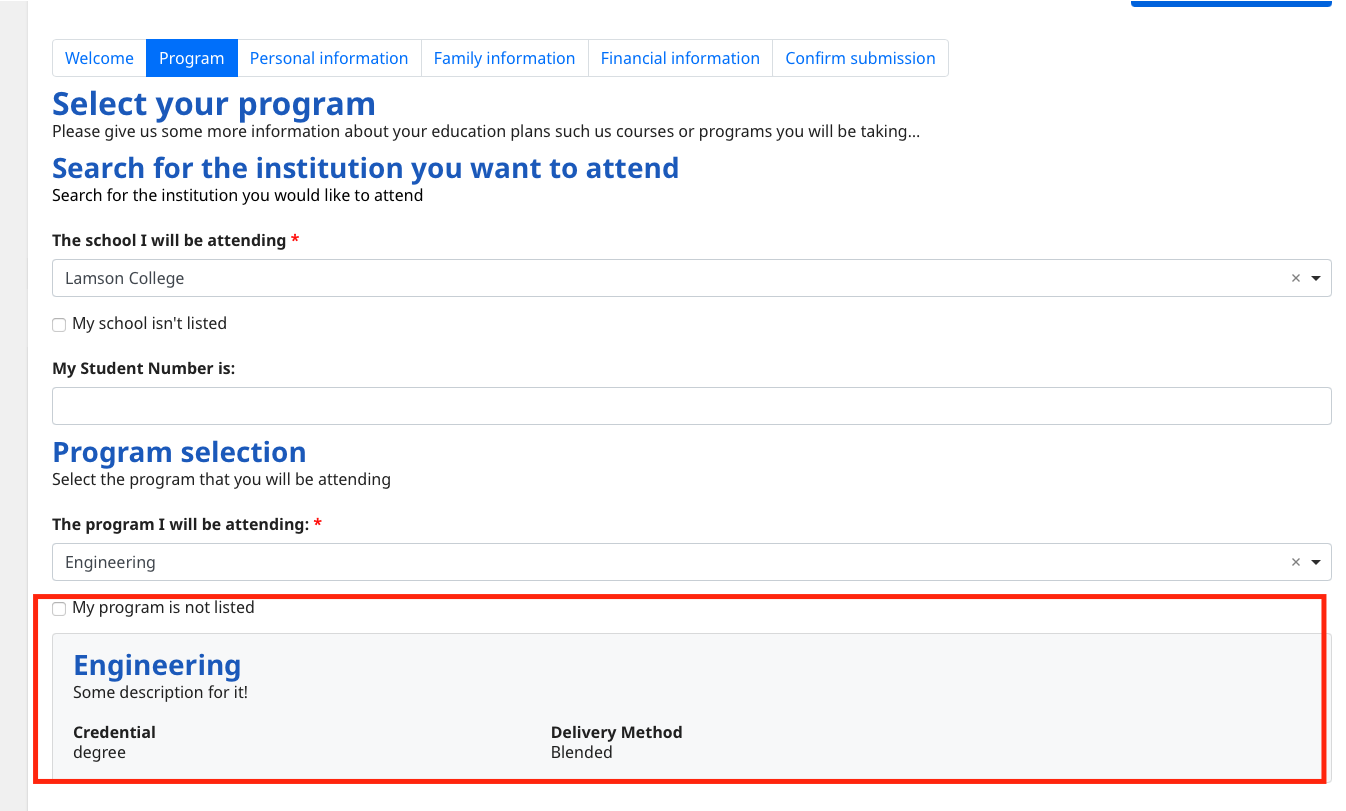1346x811 pixels.
Task: Open the Confirm submission tab
Action: [860, 58]
